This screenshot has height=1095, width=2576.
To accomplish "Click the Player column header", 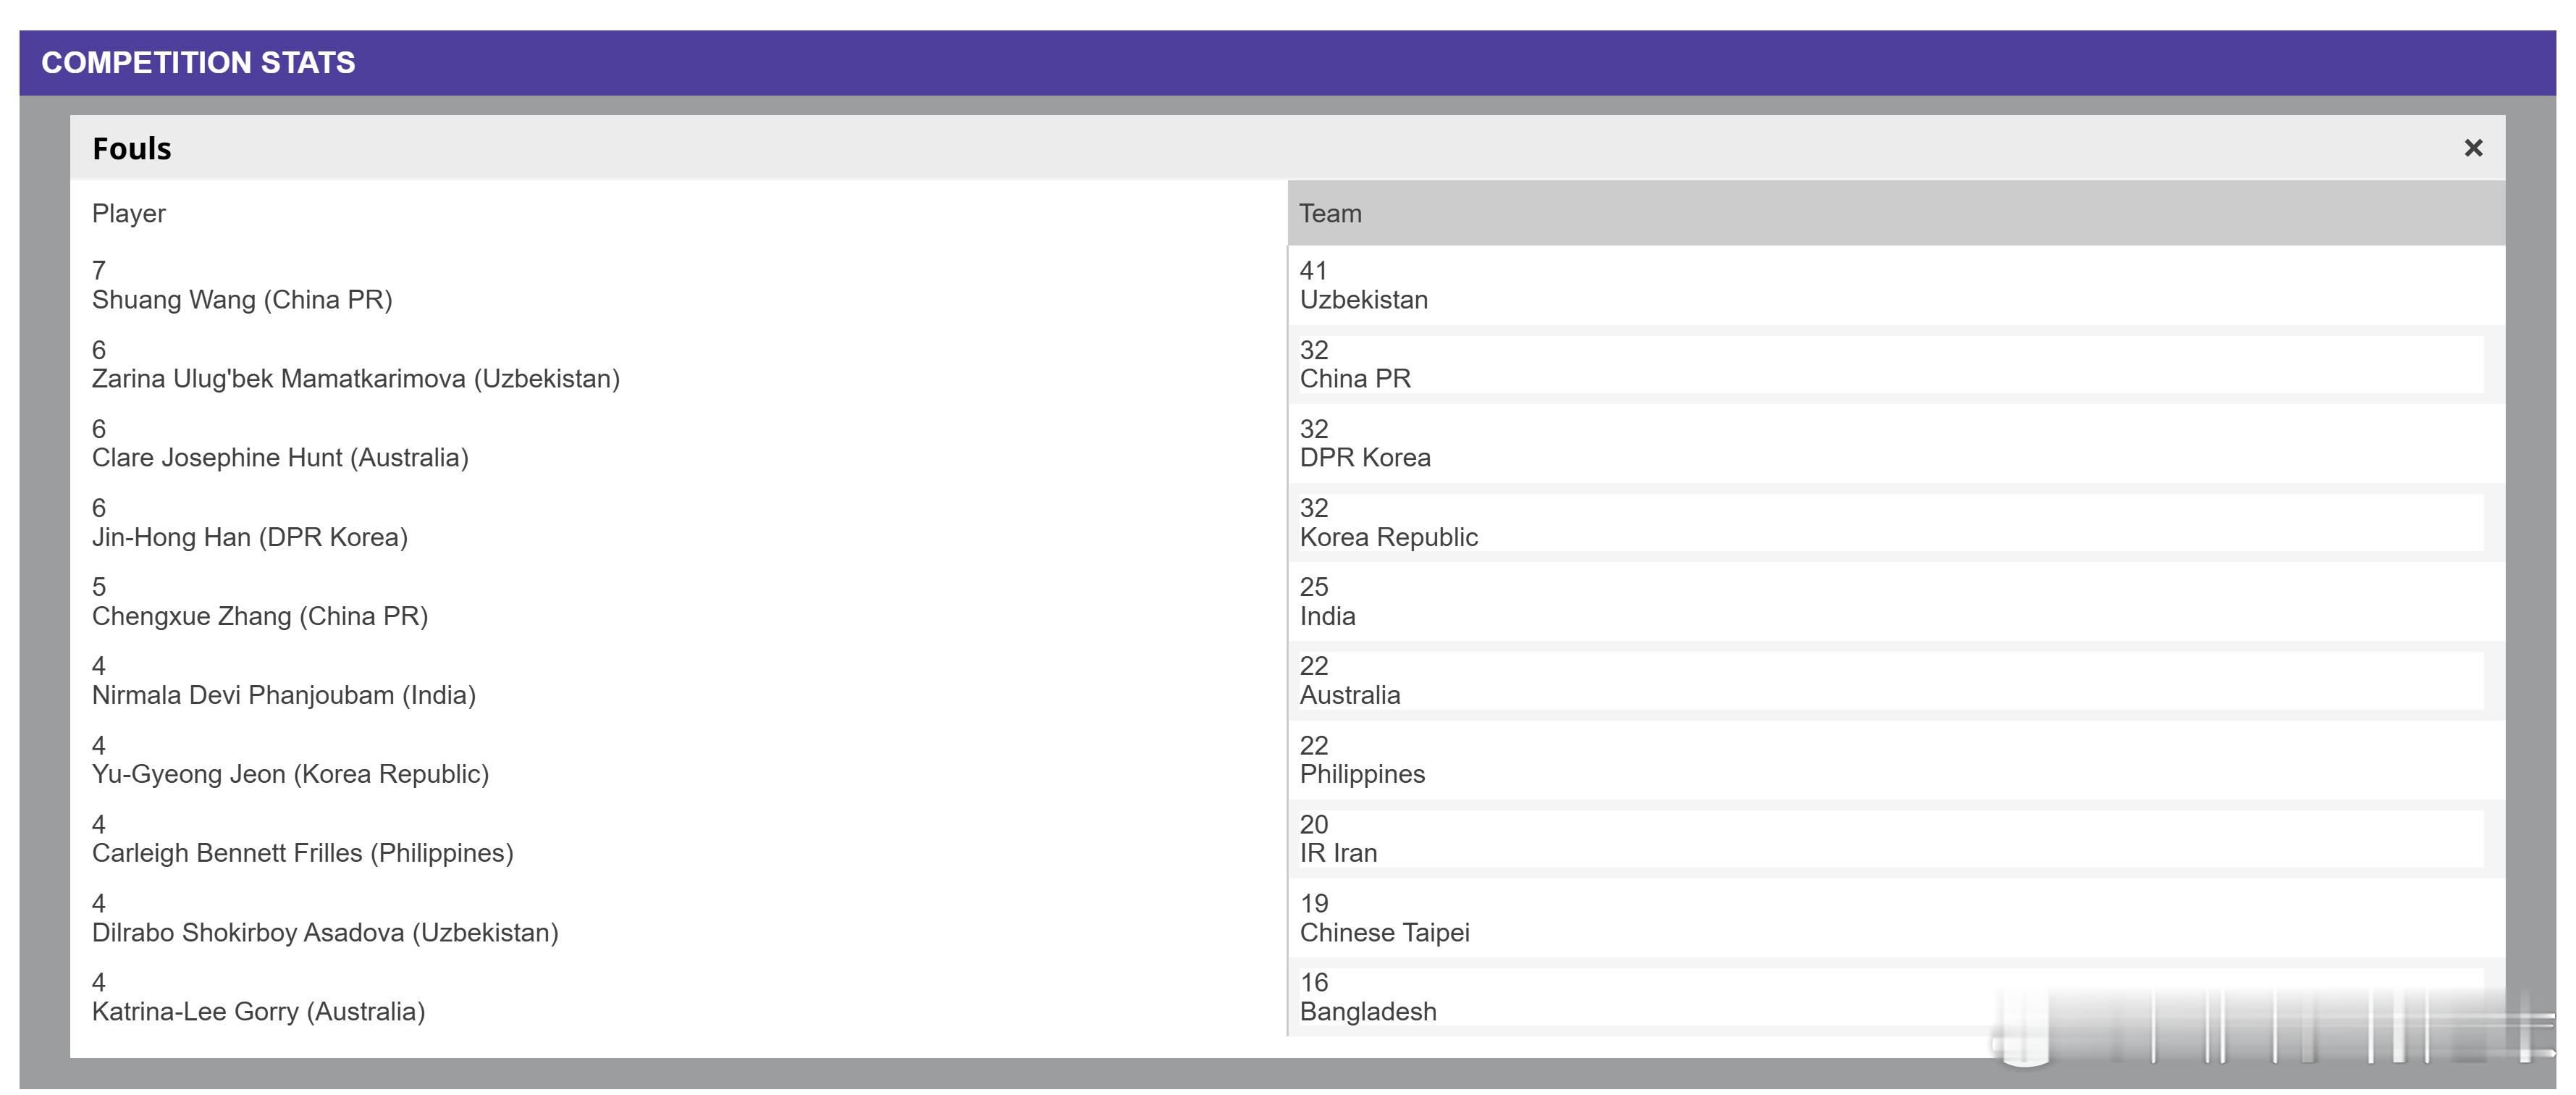I will coord(129,213).
